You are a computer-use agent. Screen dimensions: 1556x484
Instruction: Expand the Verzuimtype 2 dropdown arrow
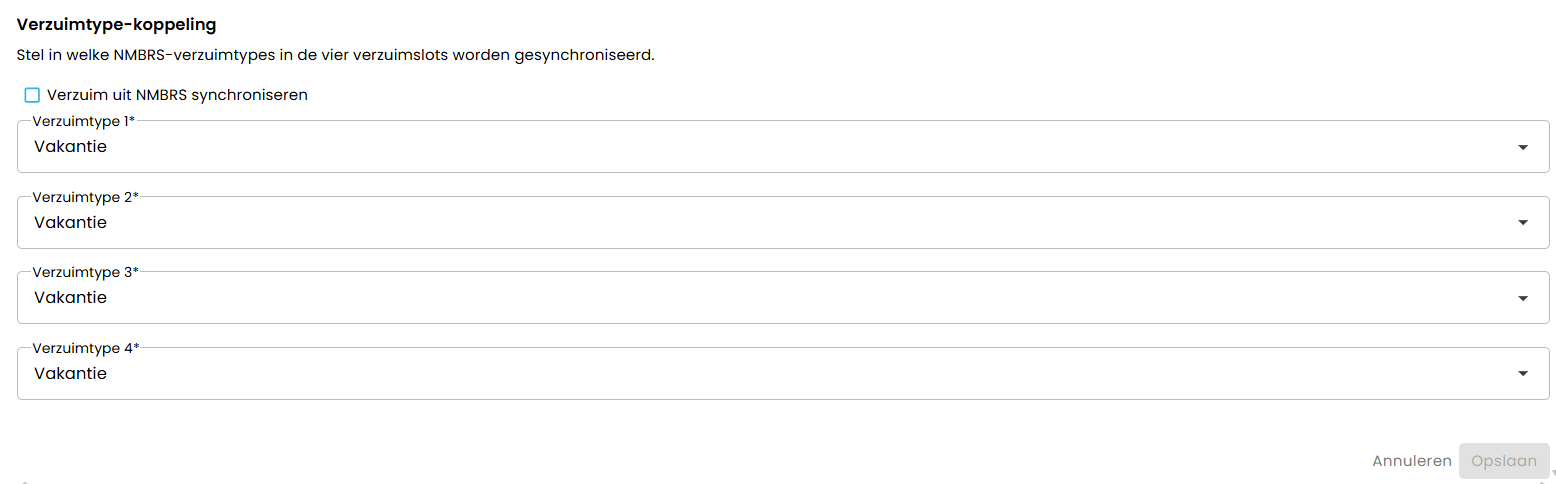tap(1523, 223)
